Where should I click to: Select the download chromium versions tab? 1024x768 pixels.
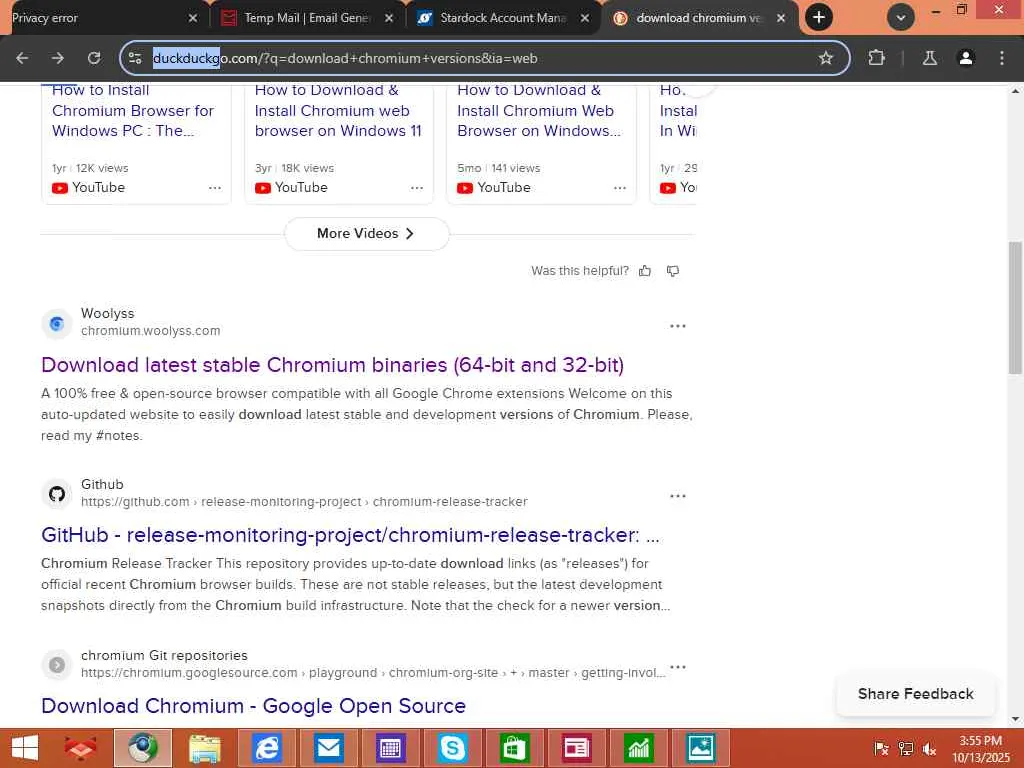pos(699,18)
